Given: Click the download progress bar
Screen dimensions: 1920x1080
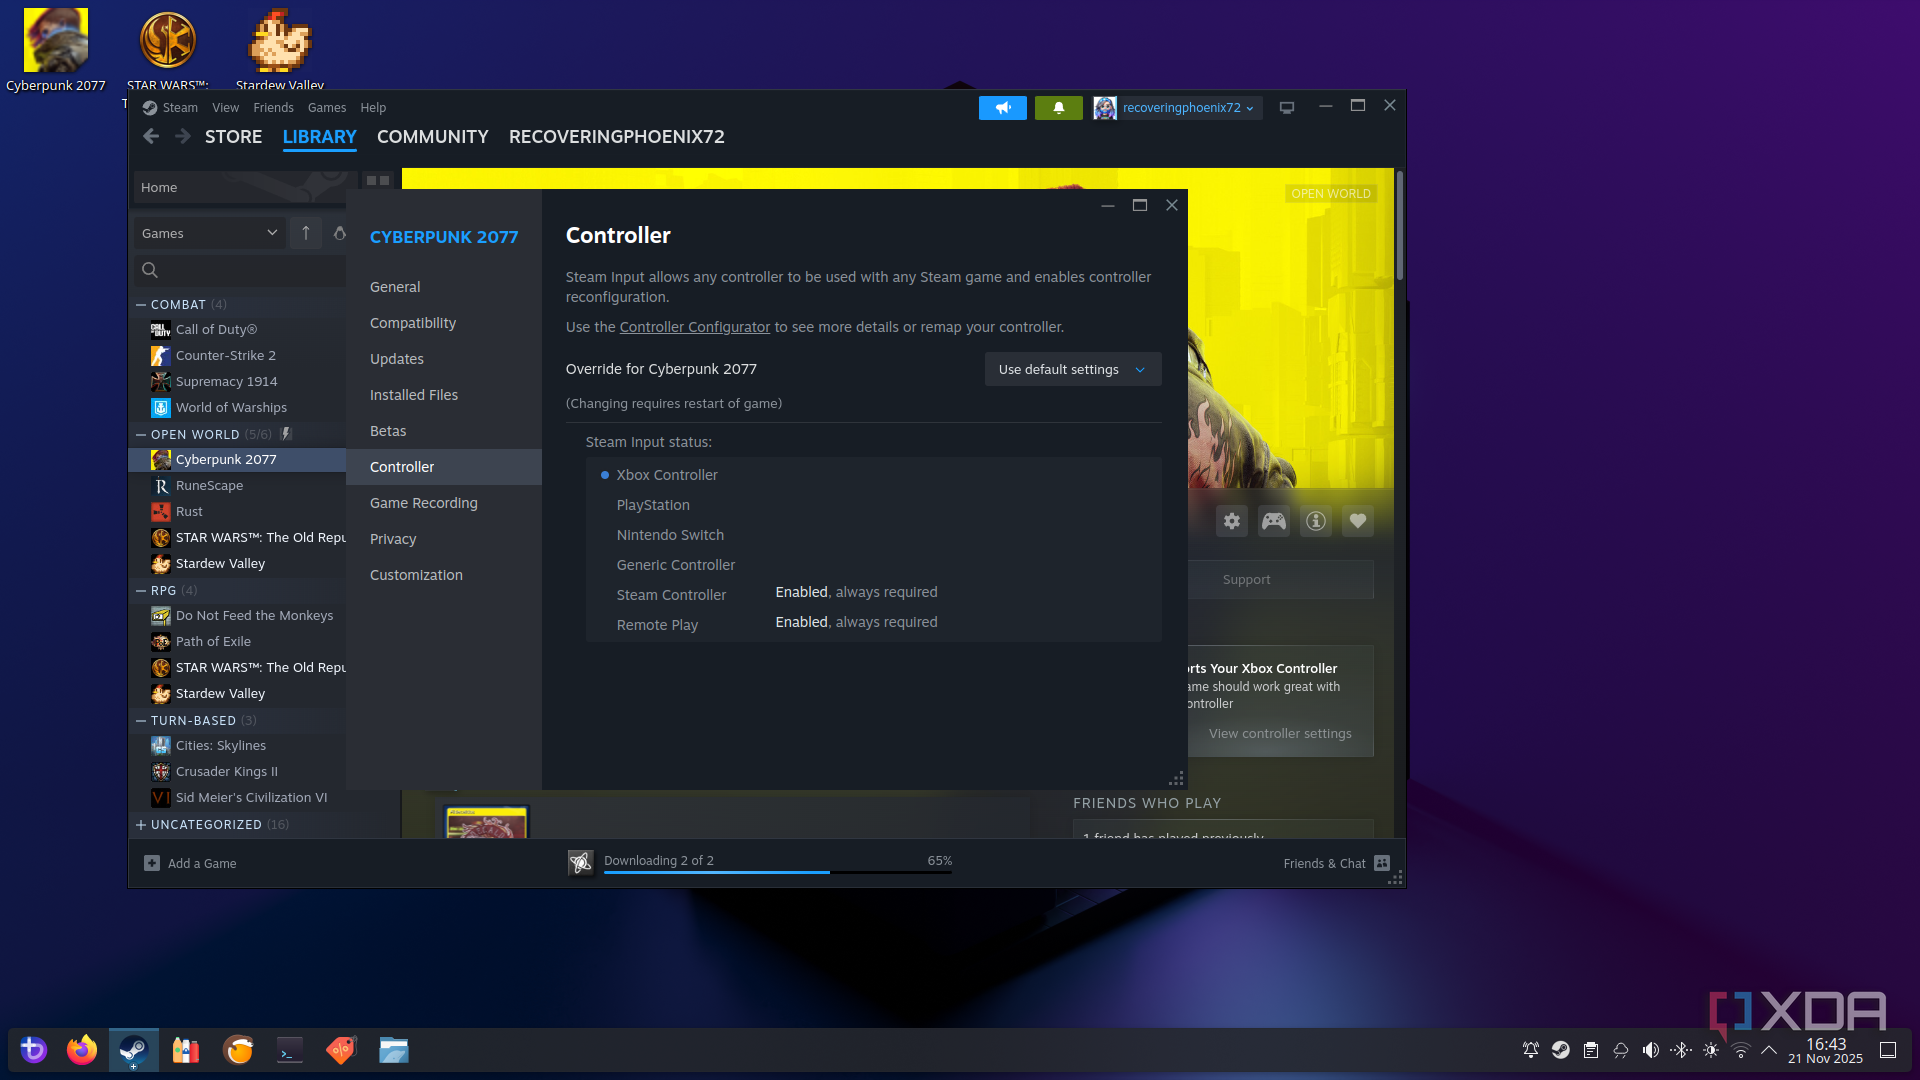Looking at the screenshot, I should 778,872.
